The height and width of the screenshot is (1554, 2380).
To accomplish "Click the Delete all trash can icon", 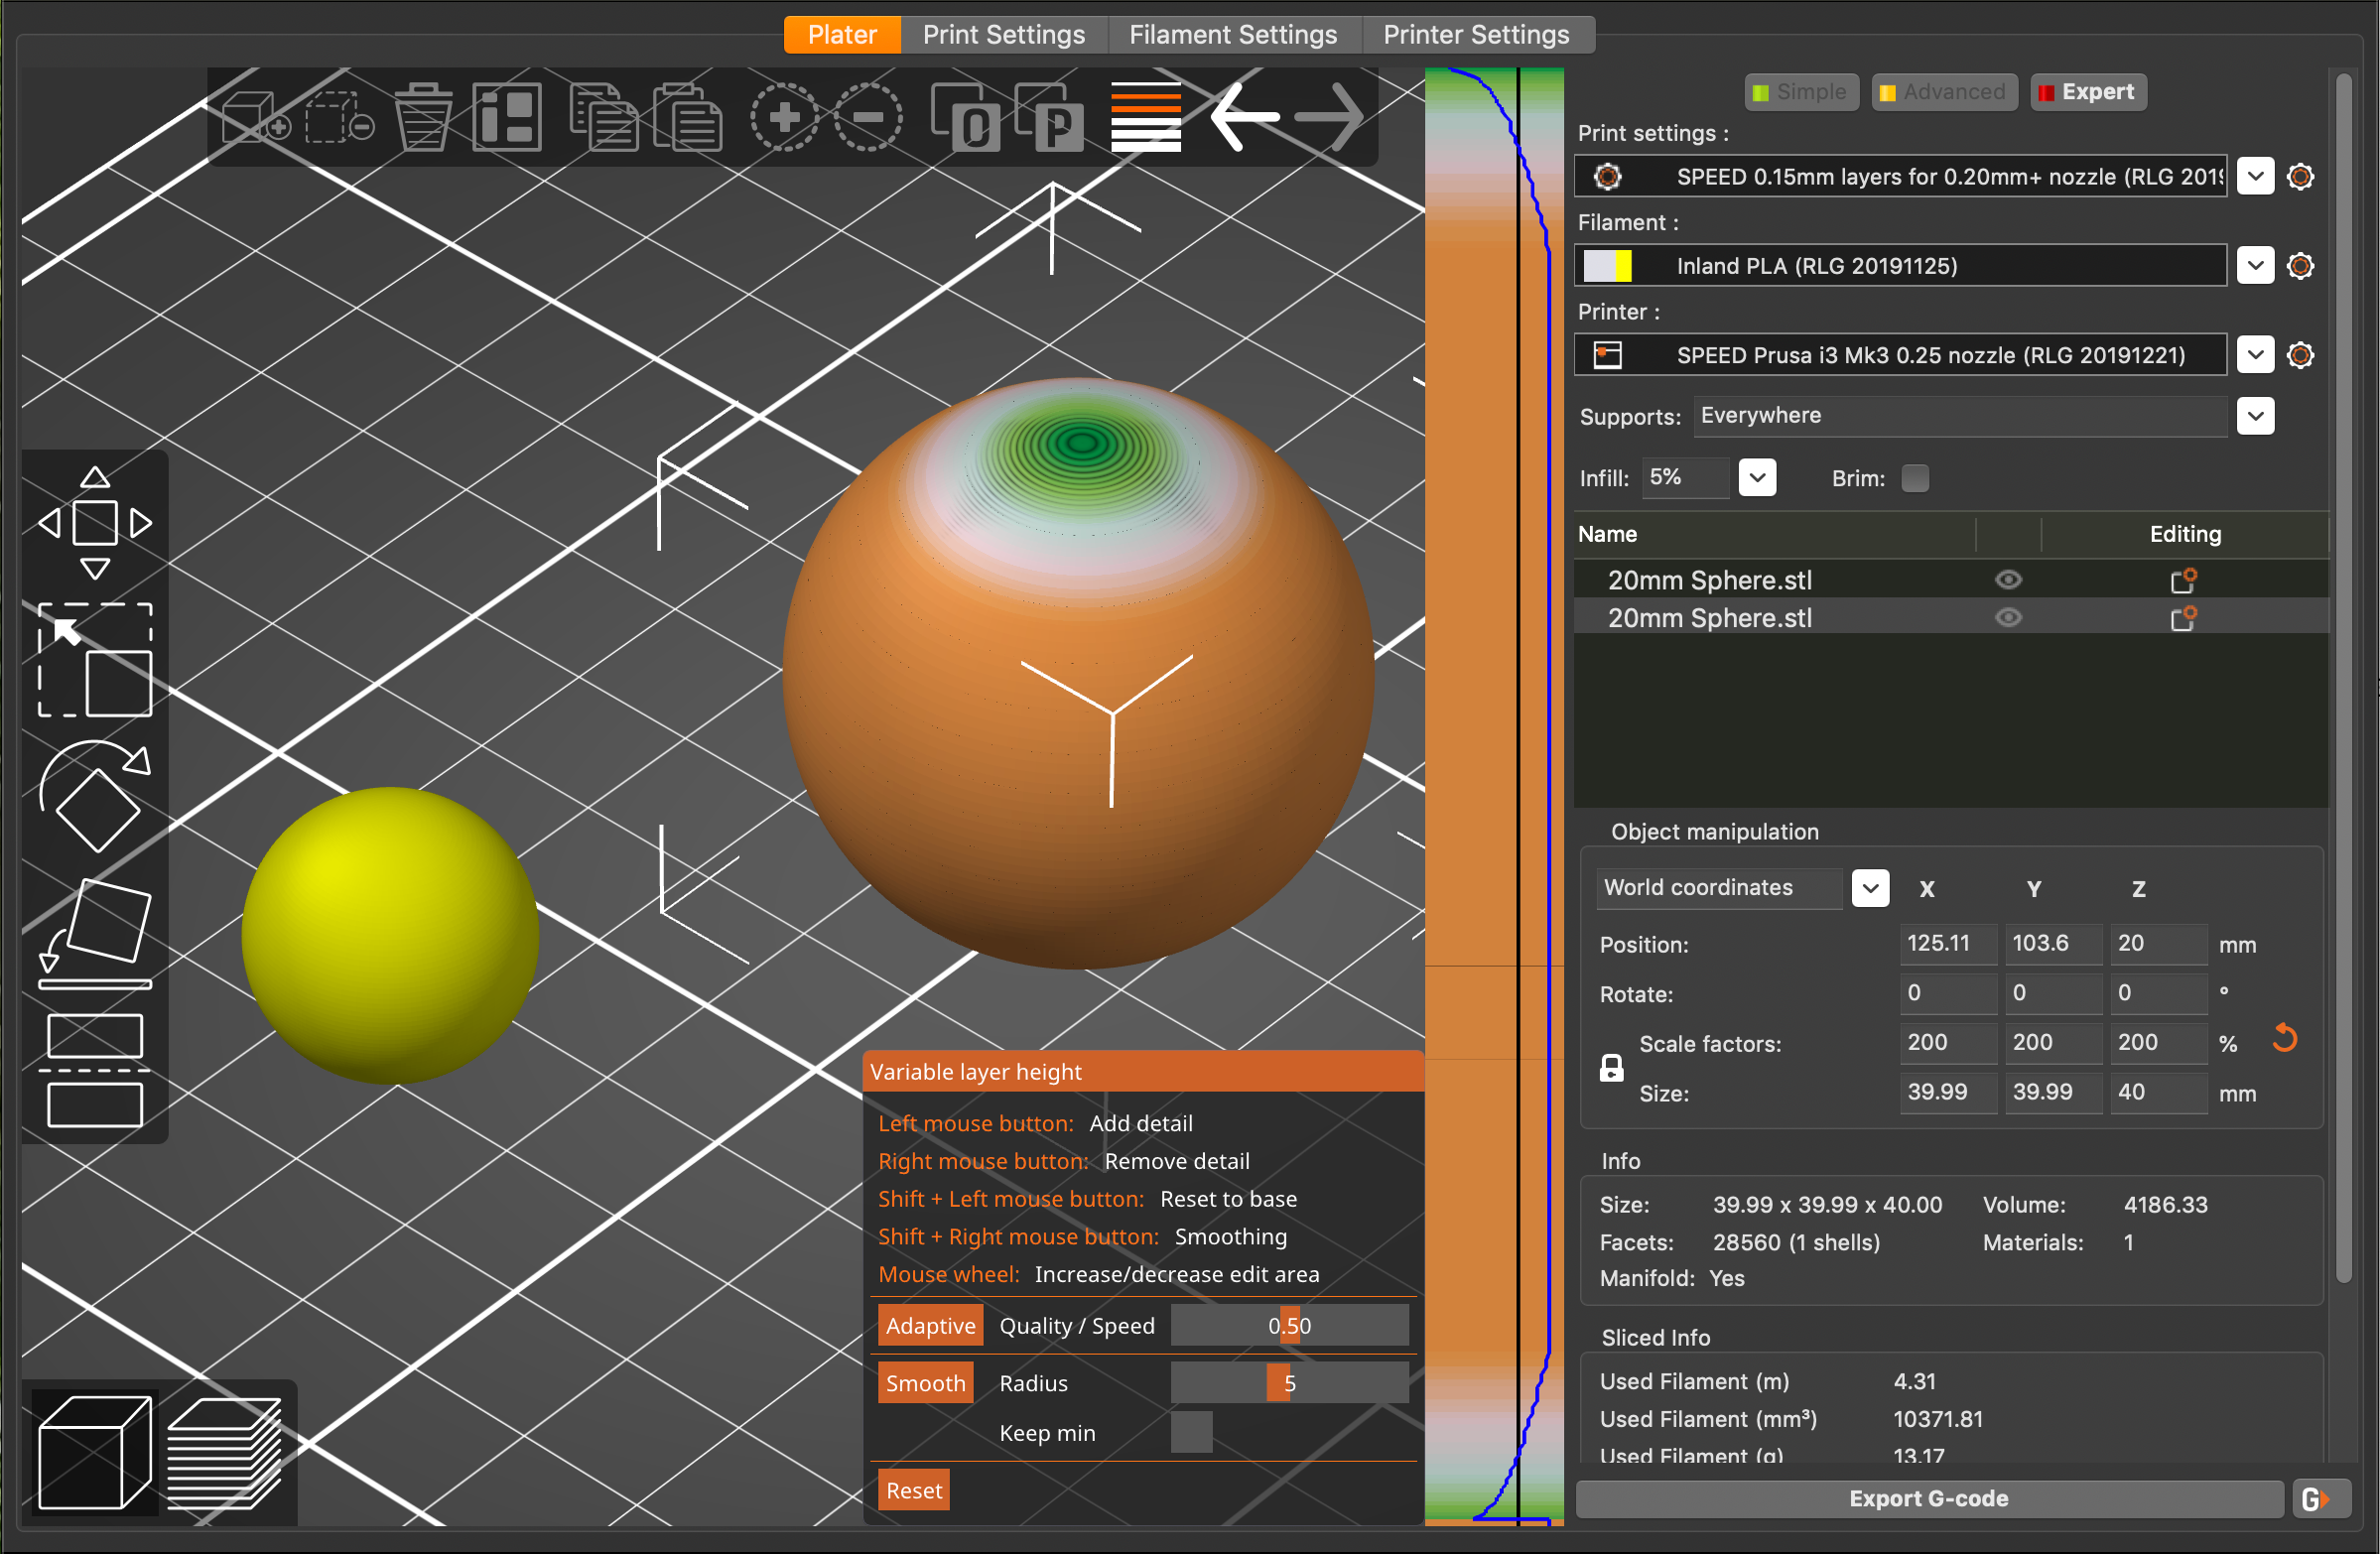I will tap(423, 118).
